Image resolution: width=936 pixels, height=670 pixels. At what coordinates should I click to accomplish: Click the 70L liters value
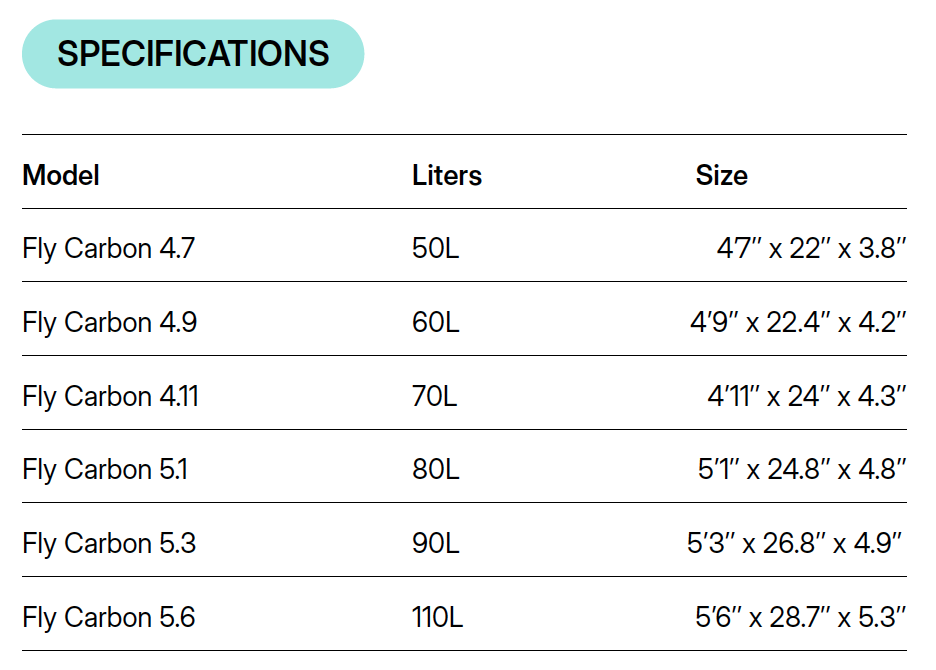pyautogui.click(x=434, y=396)
